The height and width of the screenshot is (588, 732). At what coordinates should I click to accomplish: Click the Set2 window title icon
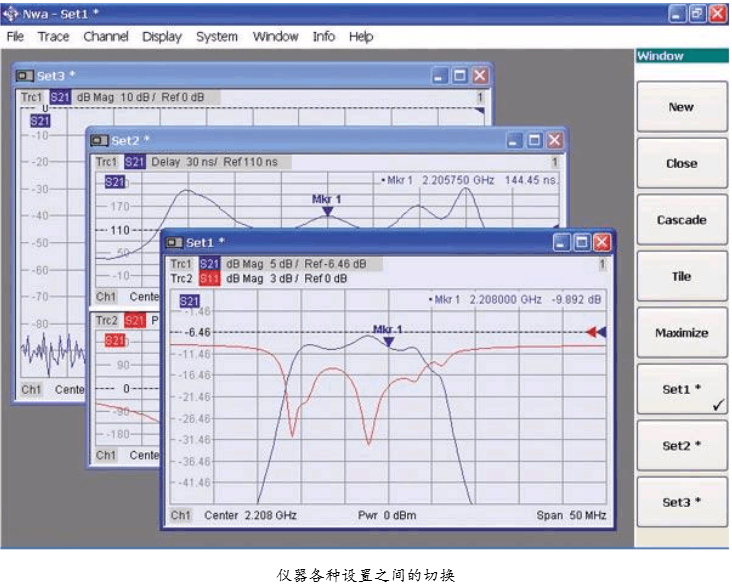pyautogui.click(x=99, y=141)
